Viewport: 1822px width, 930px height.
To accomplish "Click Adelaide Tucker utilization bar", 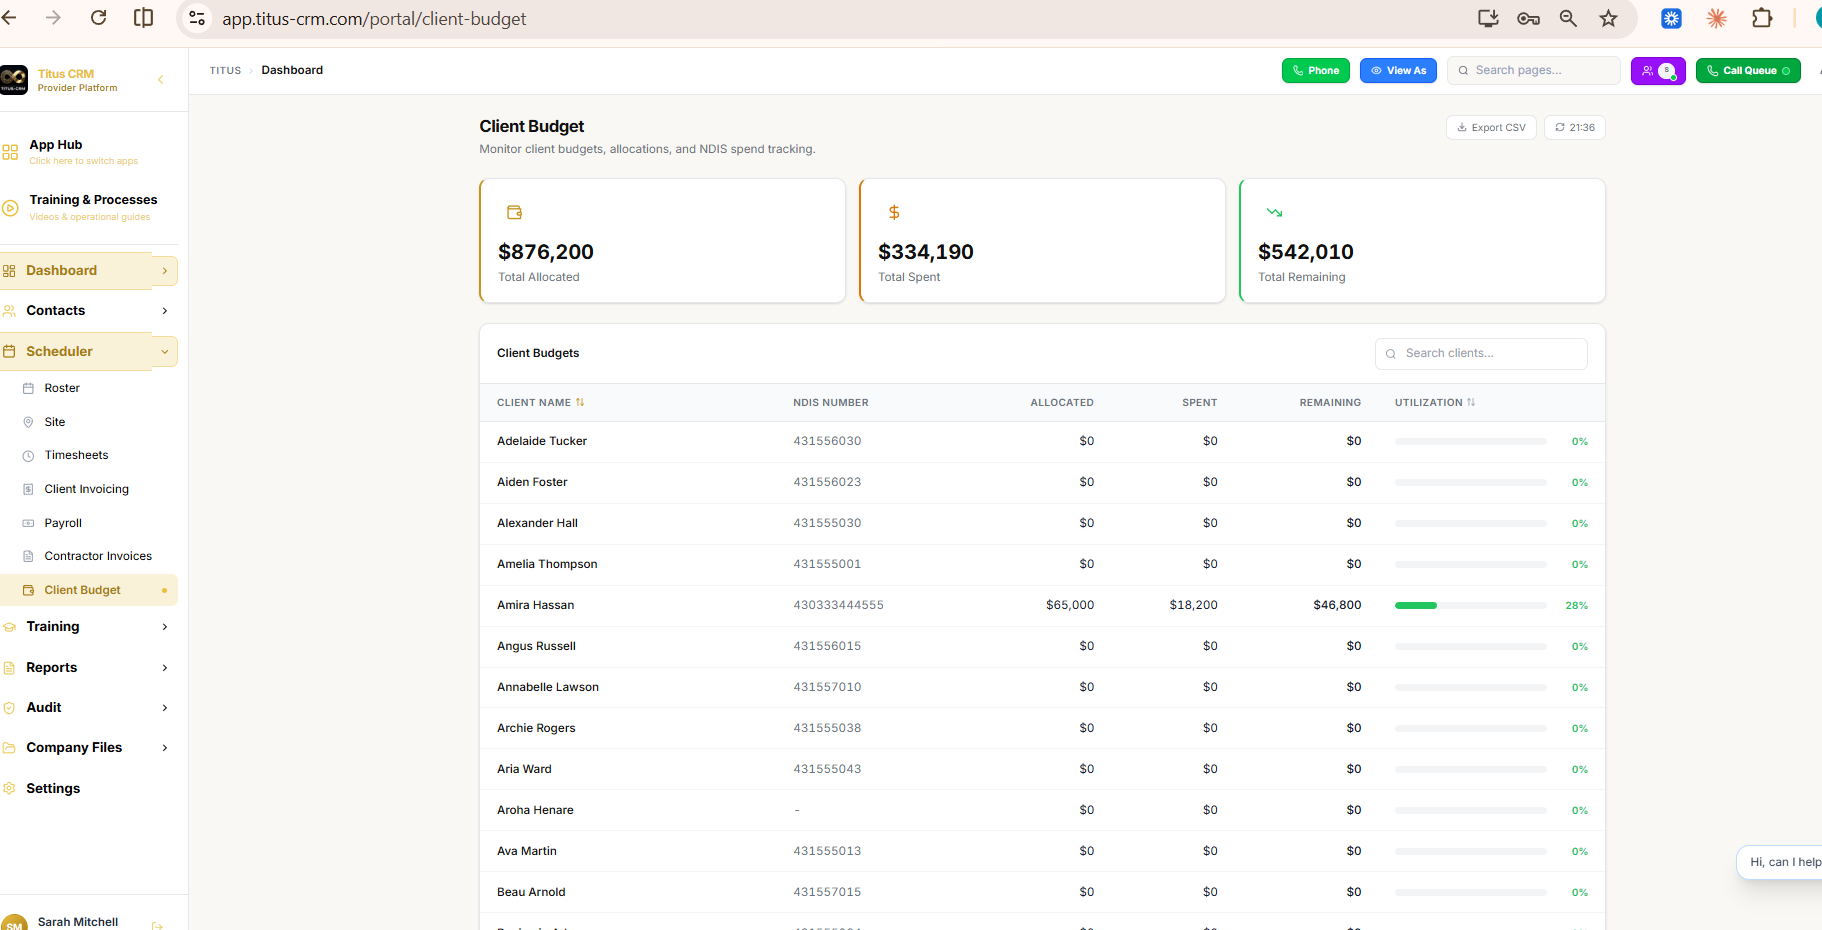I will point(1471,441).
